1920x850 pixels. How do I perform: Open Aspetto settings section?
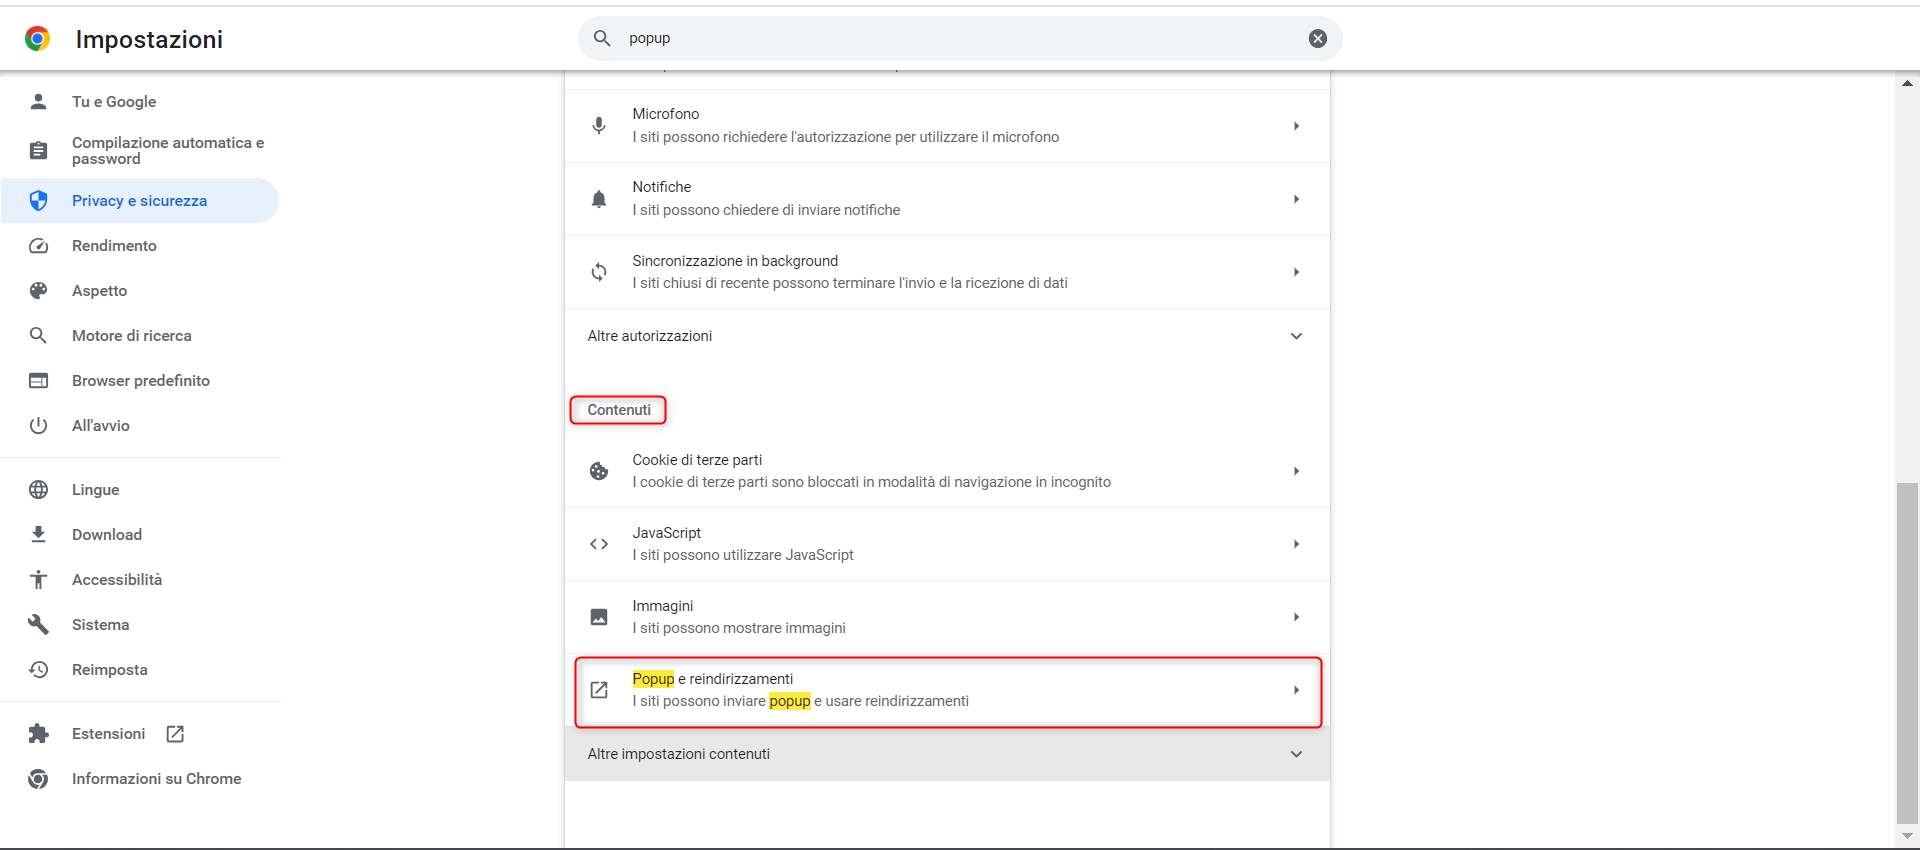point(99,291)
